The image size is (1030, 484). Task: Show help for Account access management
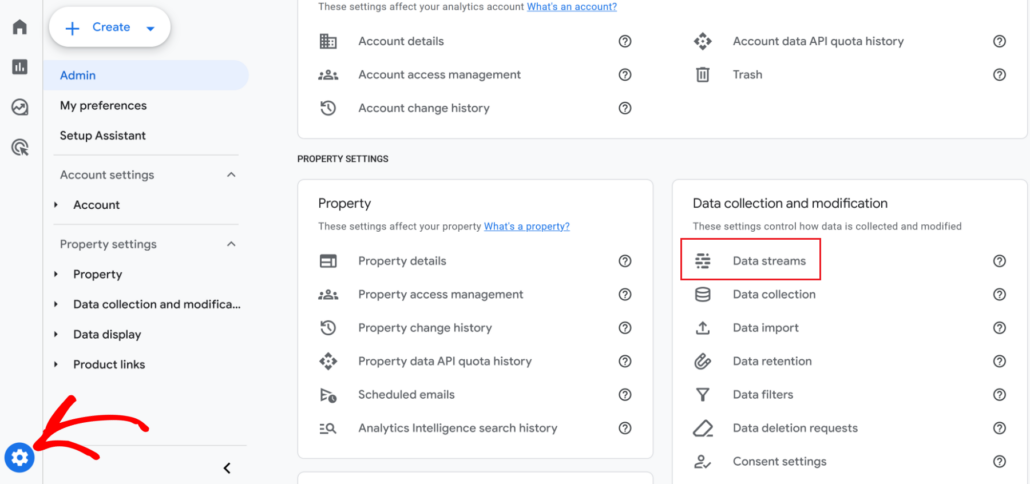[625, 75]
